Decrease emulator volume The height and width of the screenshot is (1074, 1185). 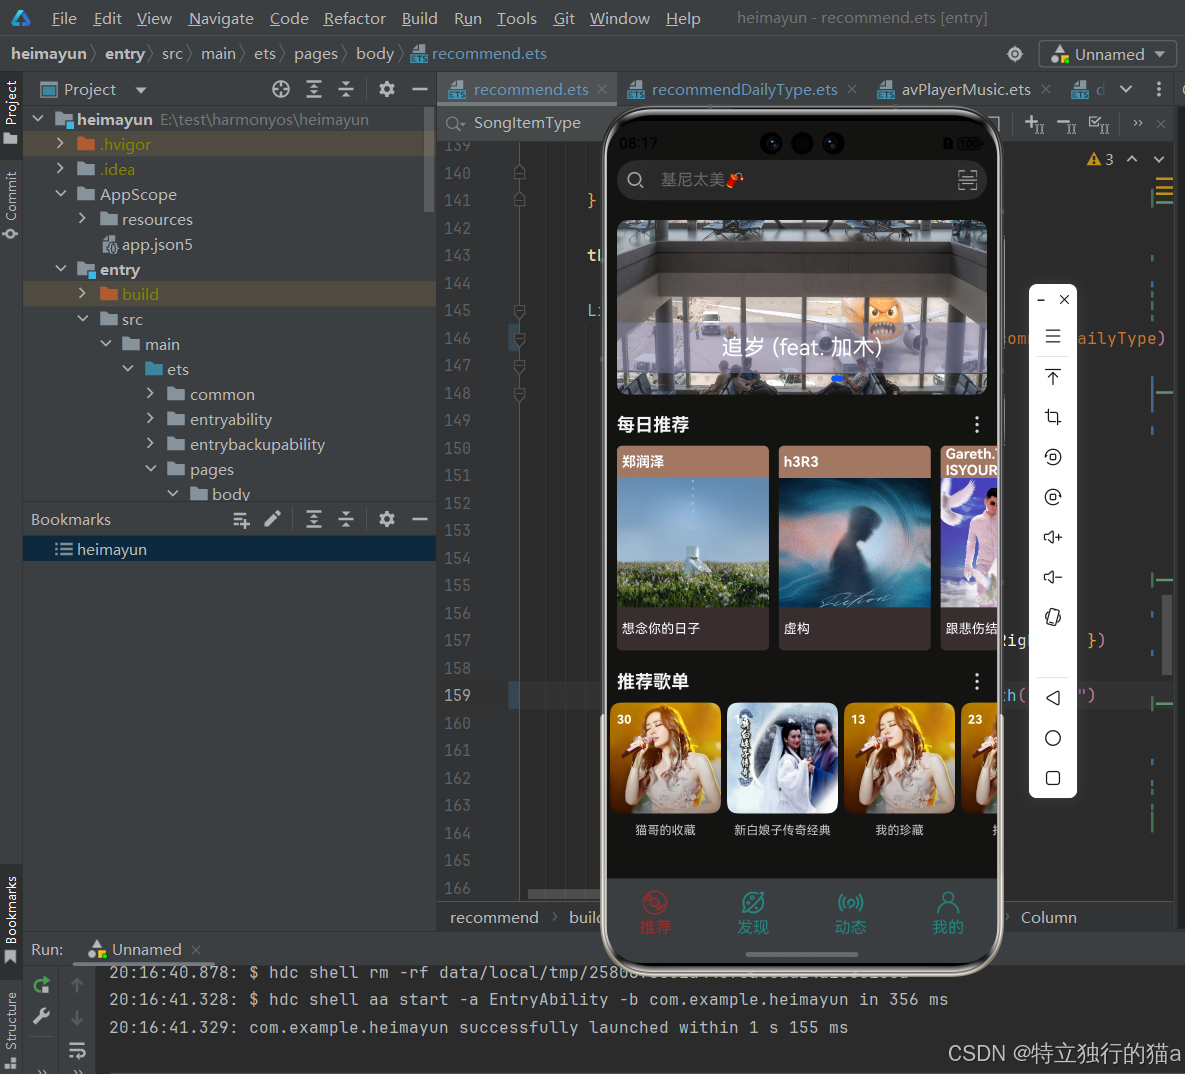tap(1053, 577)
